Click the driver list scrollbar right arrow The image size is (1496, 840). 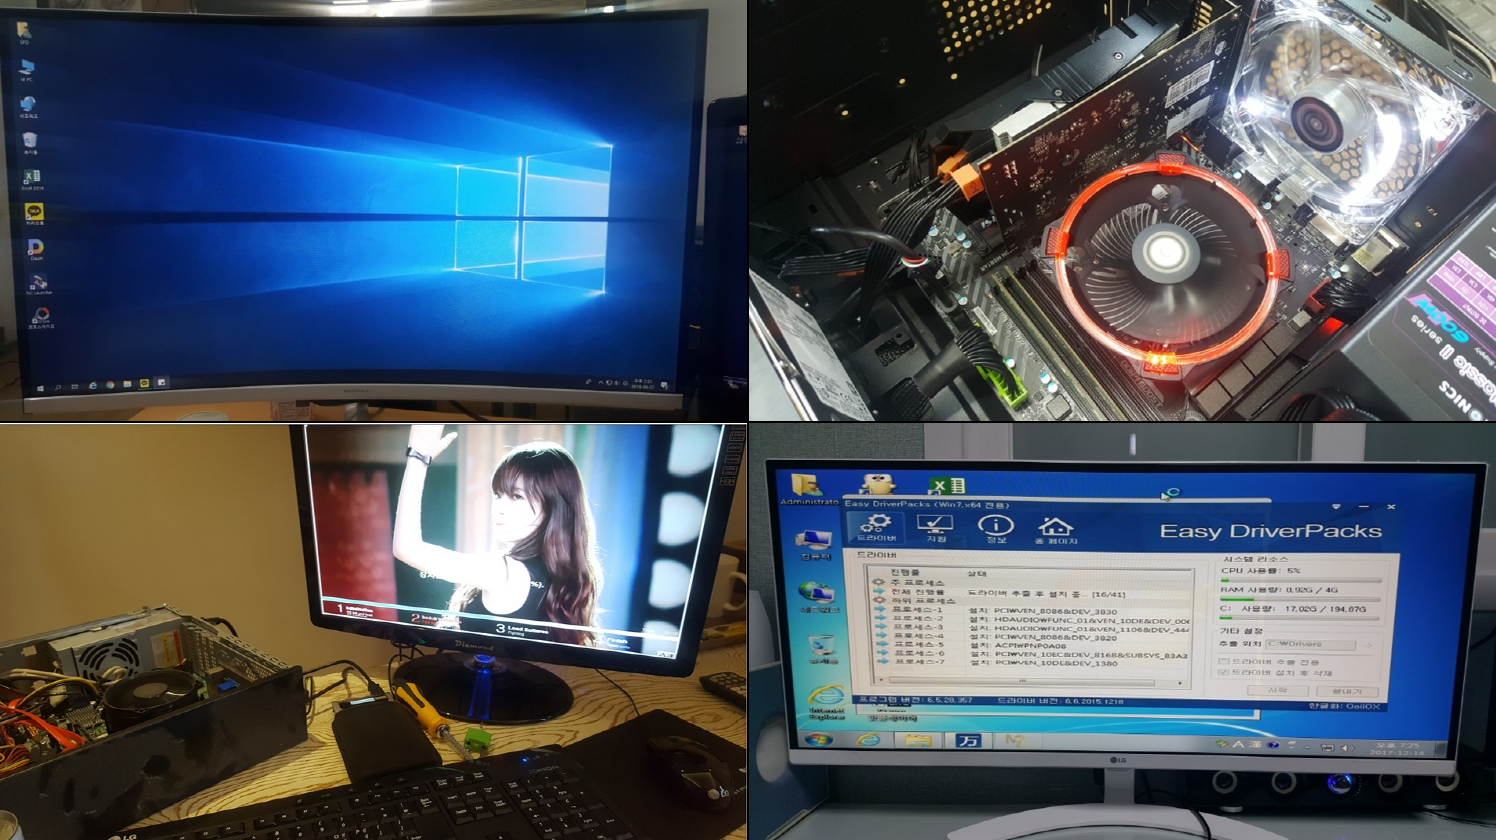coord(1181,683)
